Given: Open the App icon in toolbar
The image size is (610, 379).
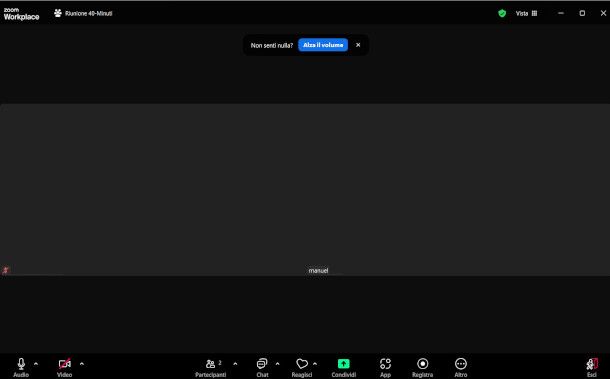Looking at the screenshot, I should pos(385,364).
